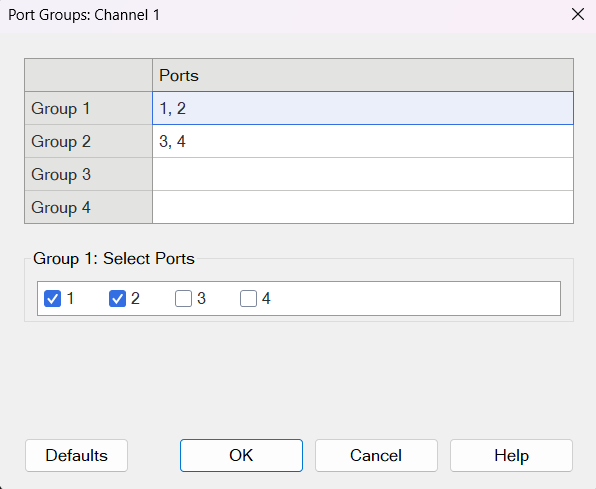Open Help for port groups
The image size is (596, 489).
pyautogui.click(x=511, y=456)
